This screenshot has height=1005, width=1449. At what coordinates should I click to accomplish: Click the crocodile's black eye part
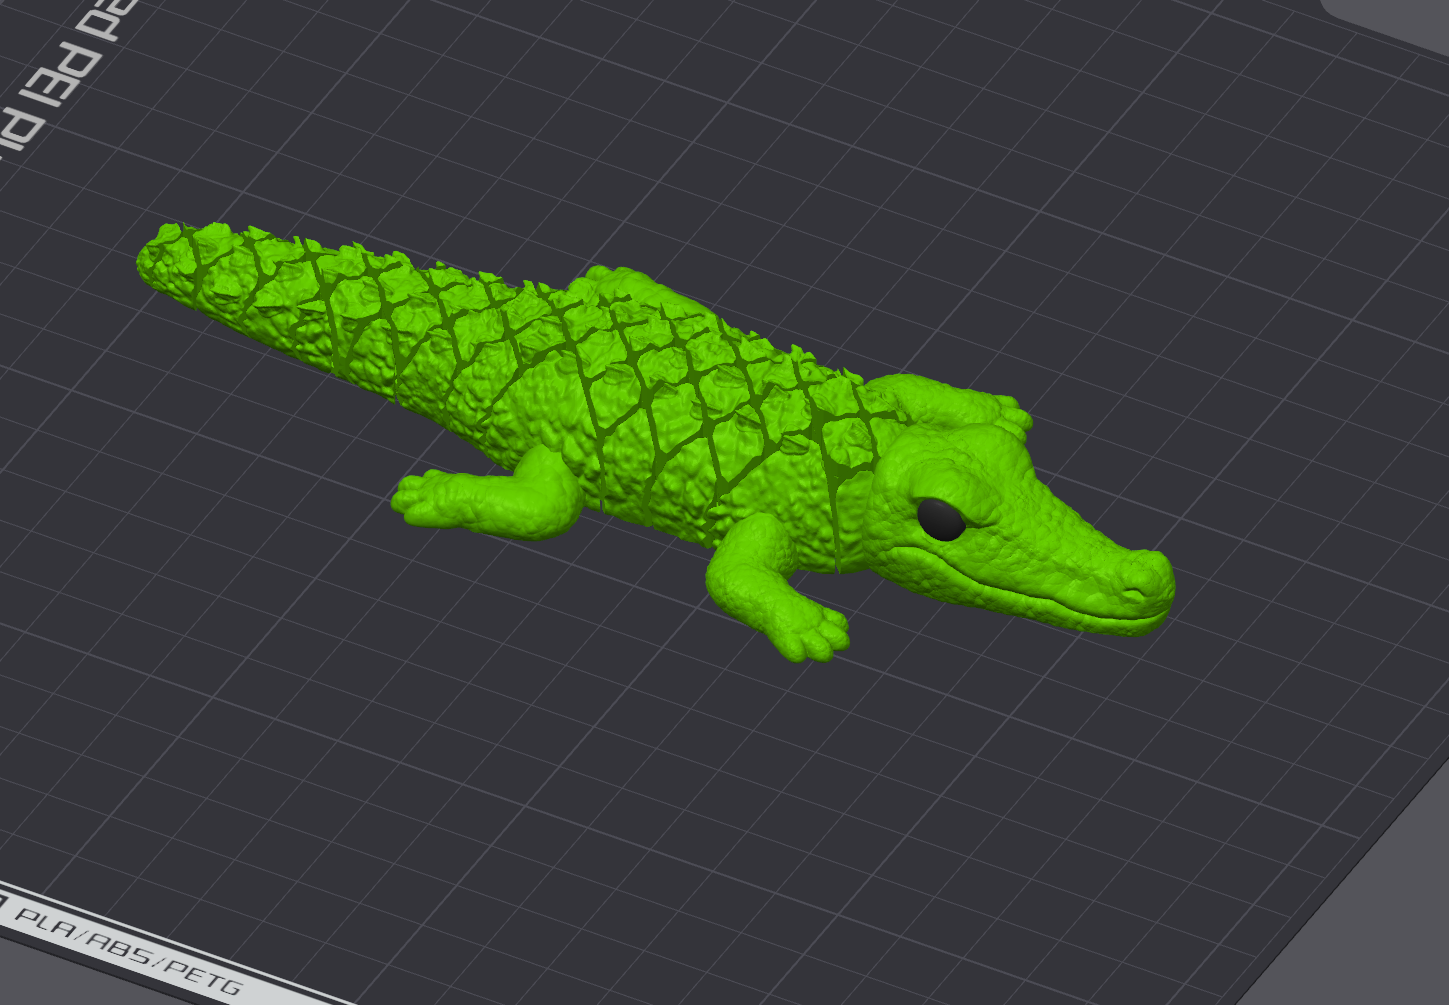[941, 519]
